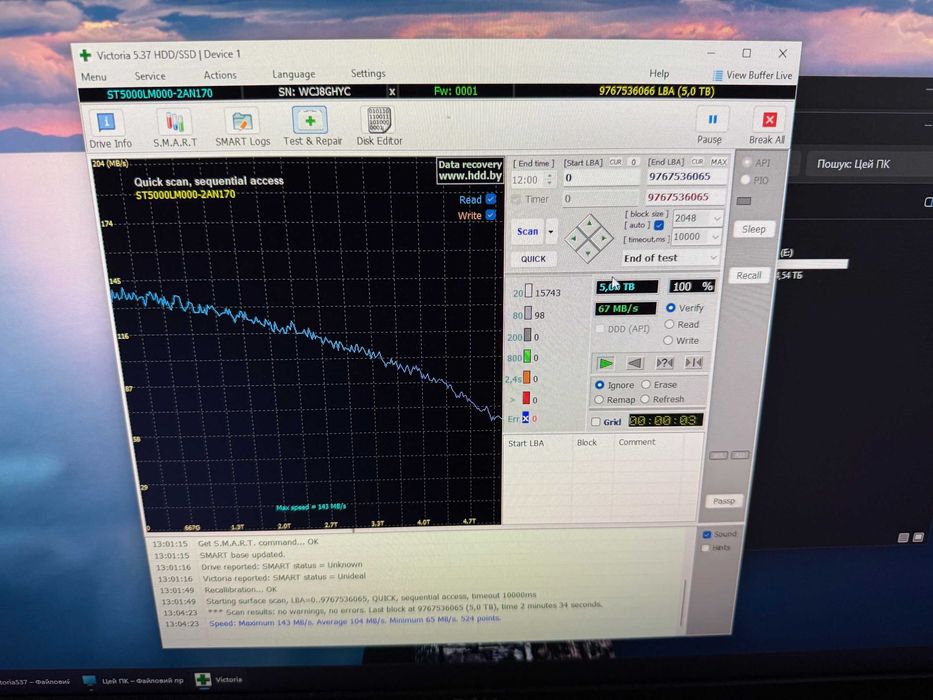Click the Victoria taskbar icon
Screen dimensions: 933x700
tap(203, 679)
